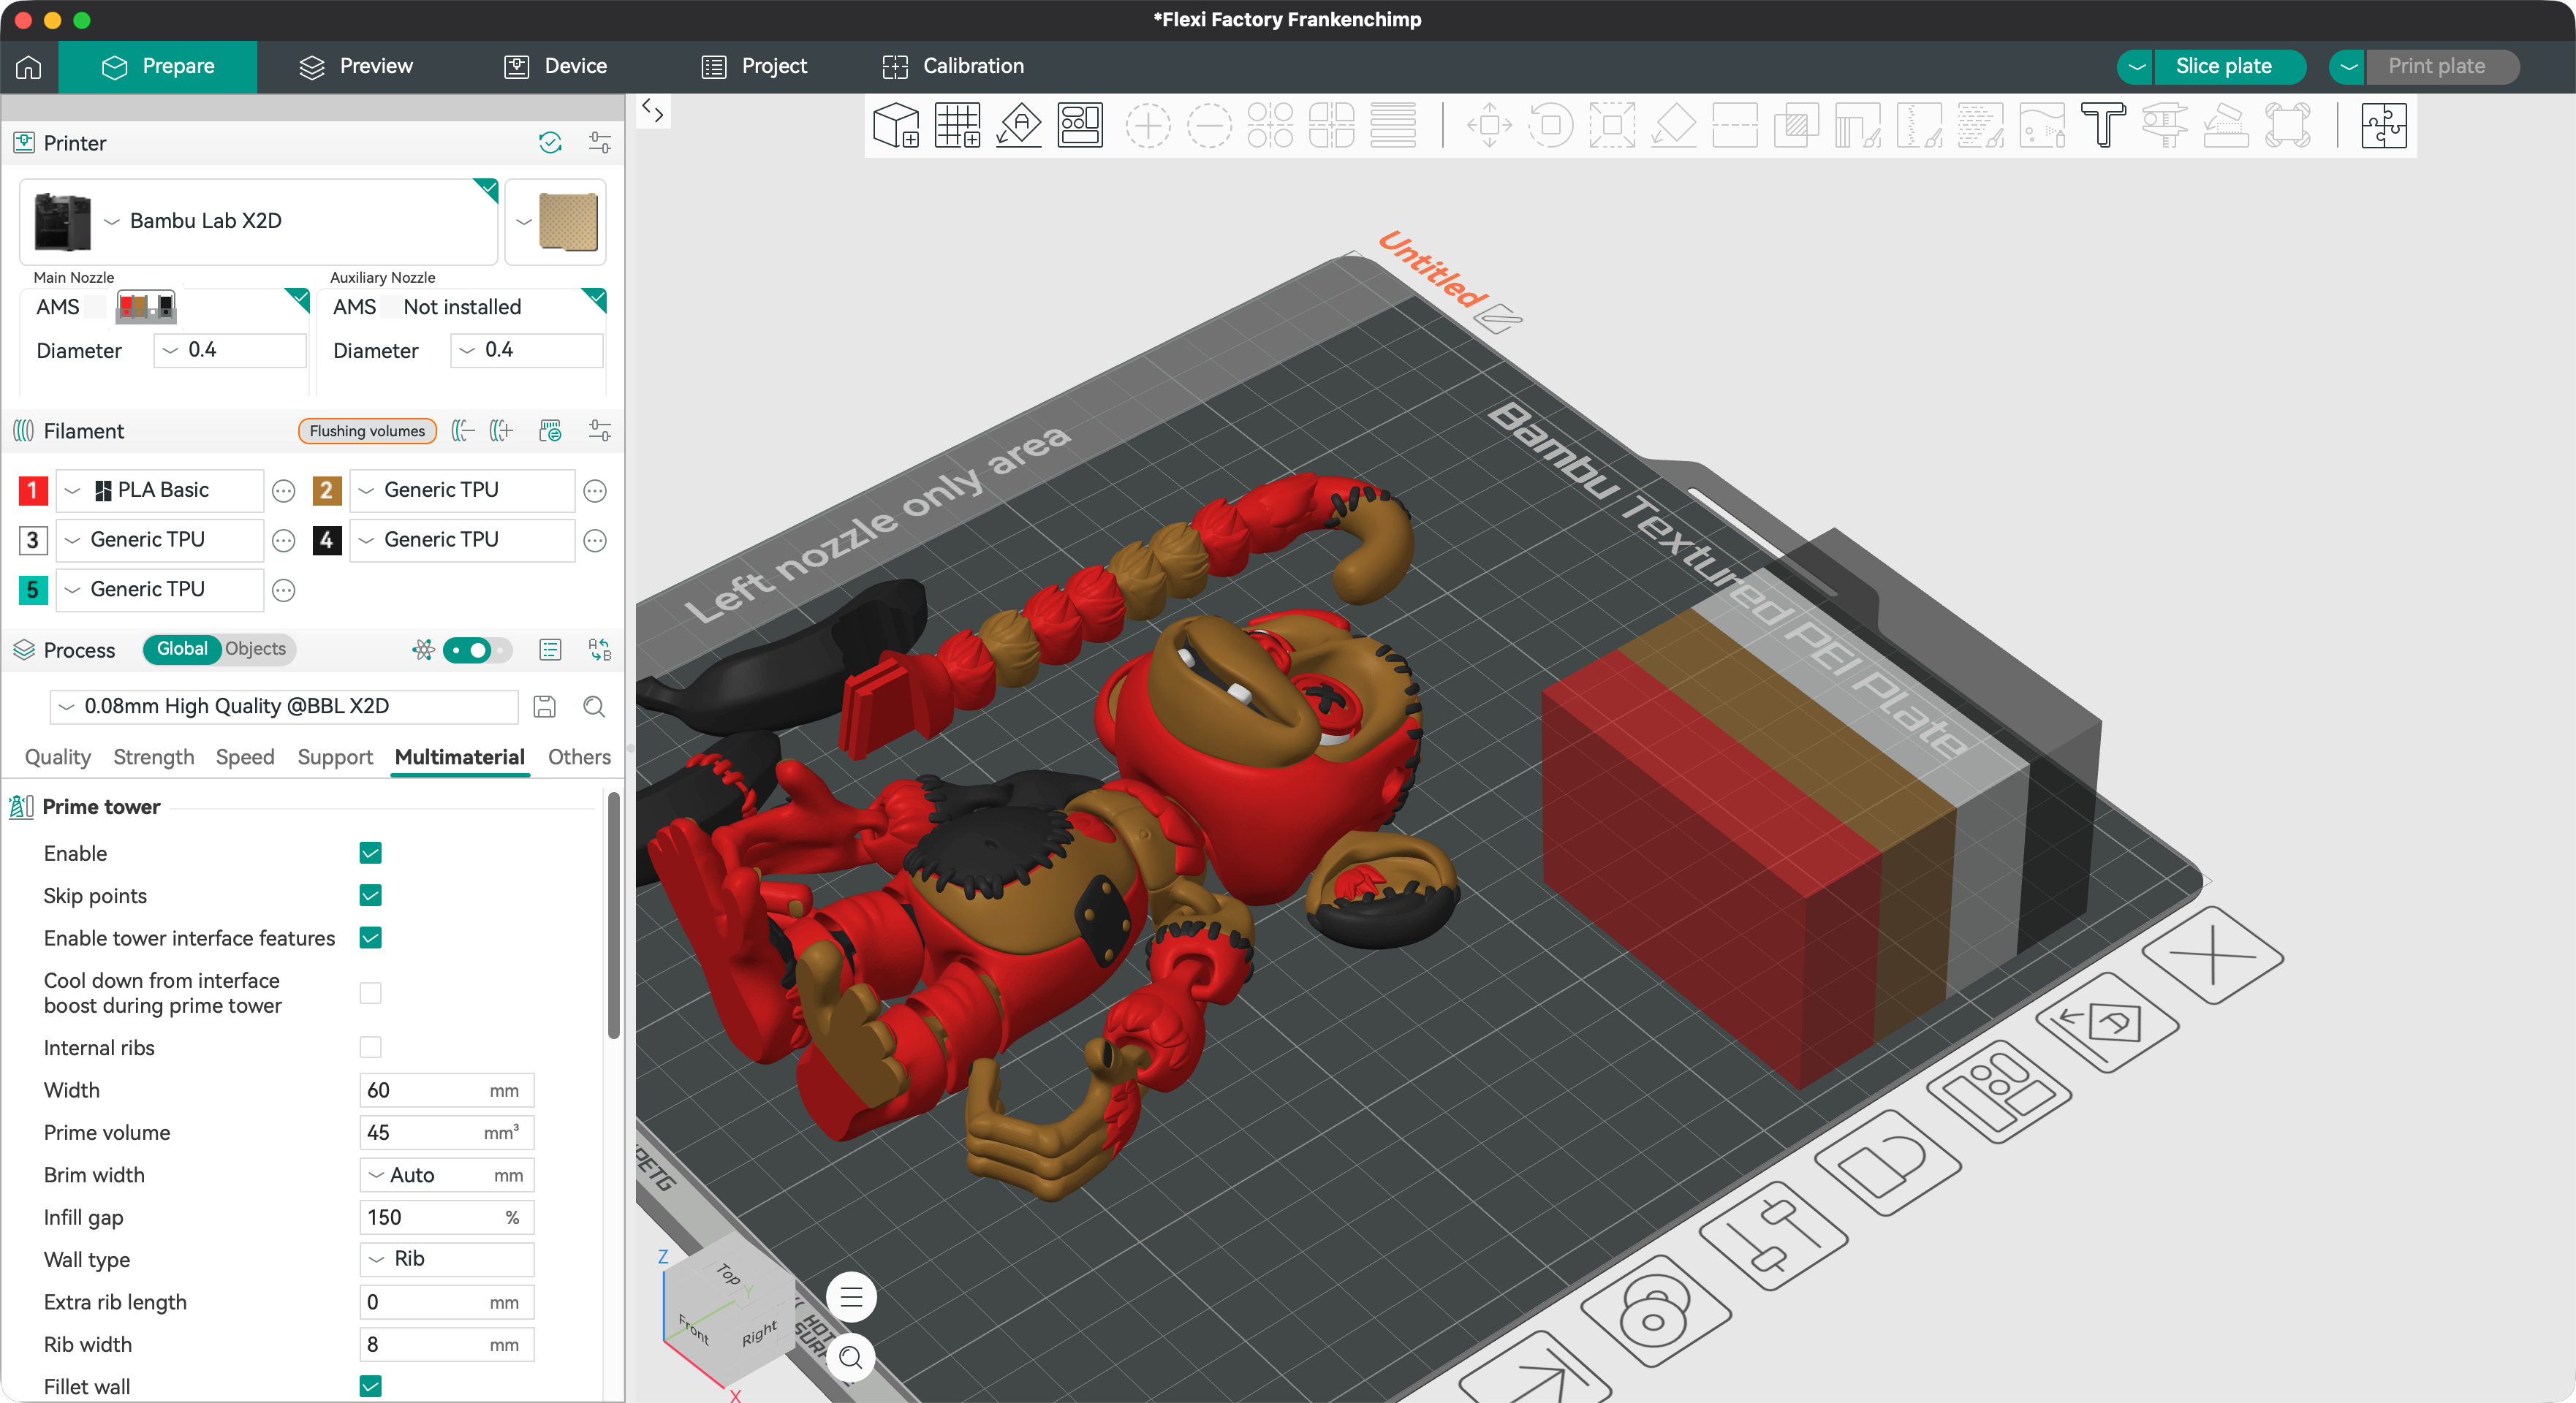Screen dimensions: 2576x1403
Task: Click the home icon in top bar
Action: click(29, 67)
